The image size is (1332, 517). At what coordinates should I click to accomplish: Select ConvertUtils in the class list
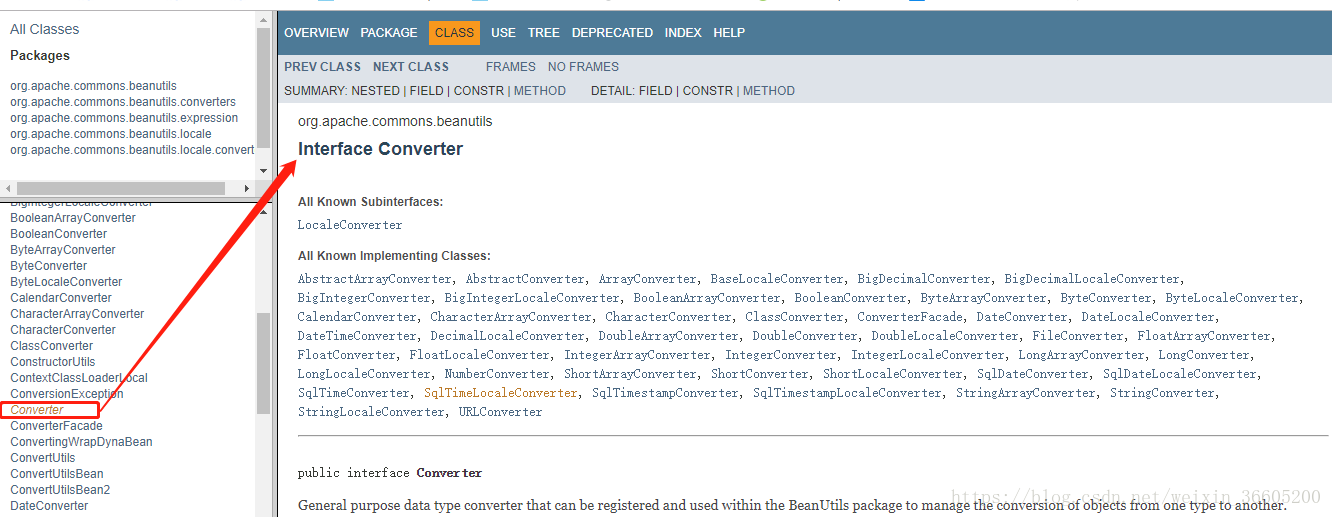[x=43, y=458]
